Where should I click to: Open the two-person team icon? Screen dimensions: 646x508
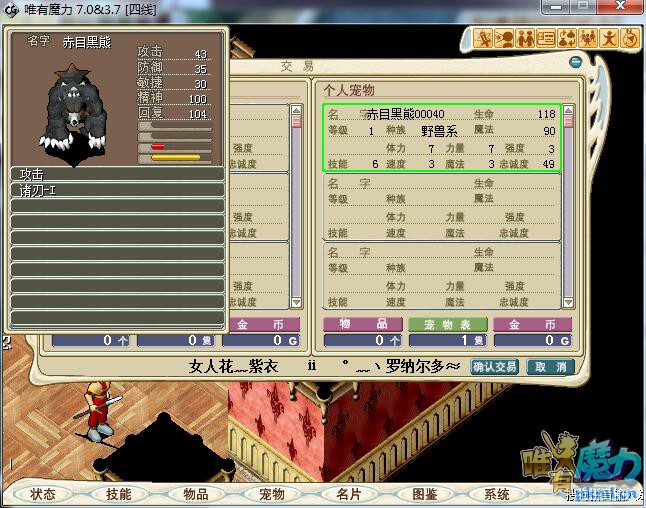click(x=525, y=39)
